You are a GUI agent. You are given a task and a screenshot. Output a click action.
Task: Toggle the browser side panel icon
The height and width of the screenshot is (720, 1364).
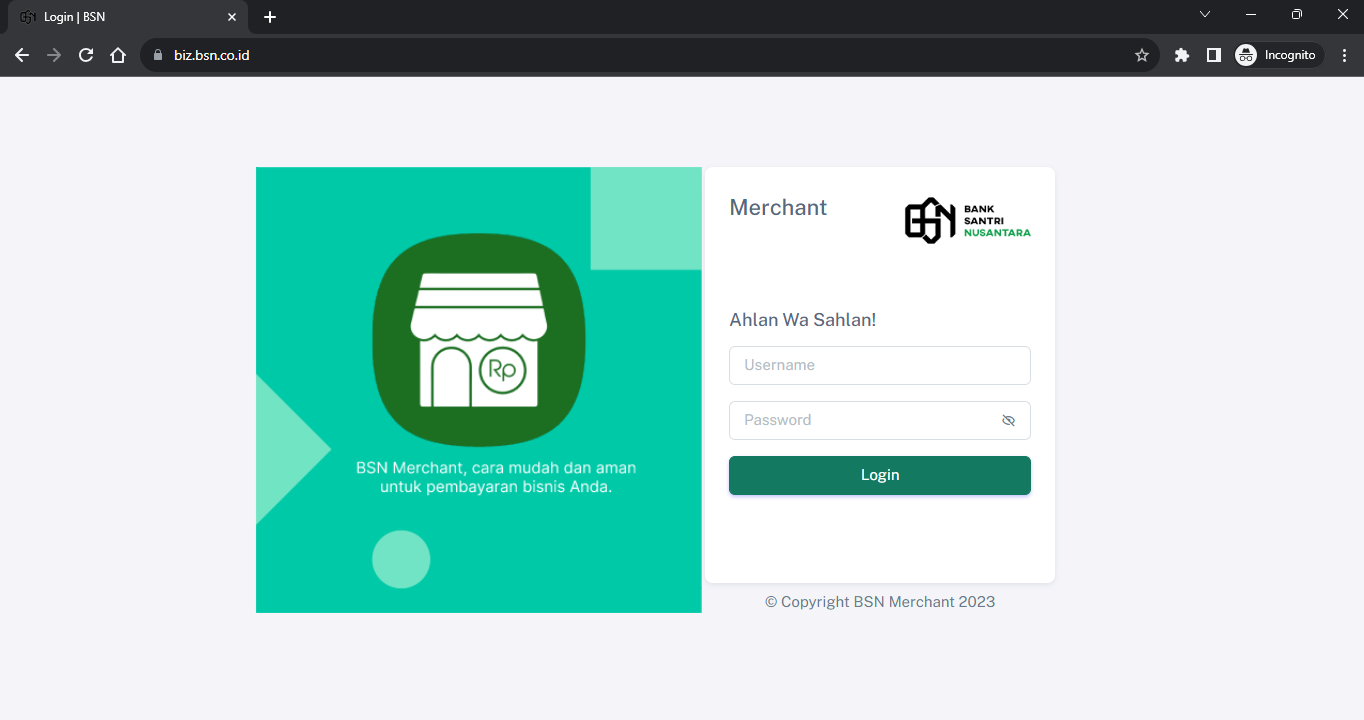pyautogui.click(x=1213, y=56)
